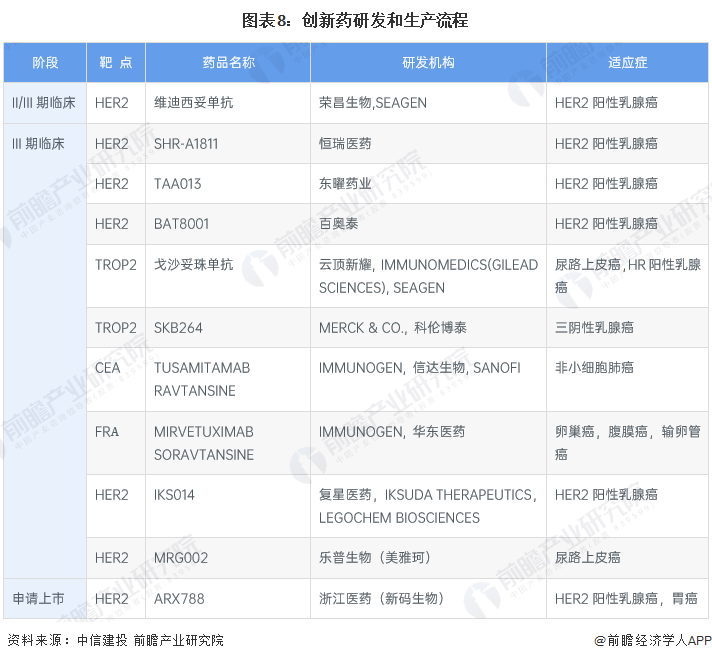Viewport: 712px width, 661px height.
Task: Select drug name SHR-A1811
Action: coord(186,144)
